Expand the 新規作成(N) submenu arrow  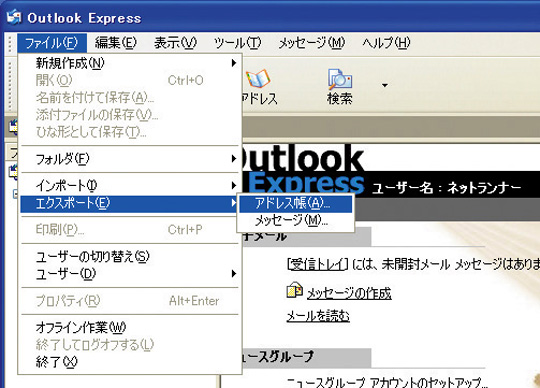234,63
